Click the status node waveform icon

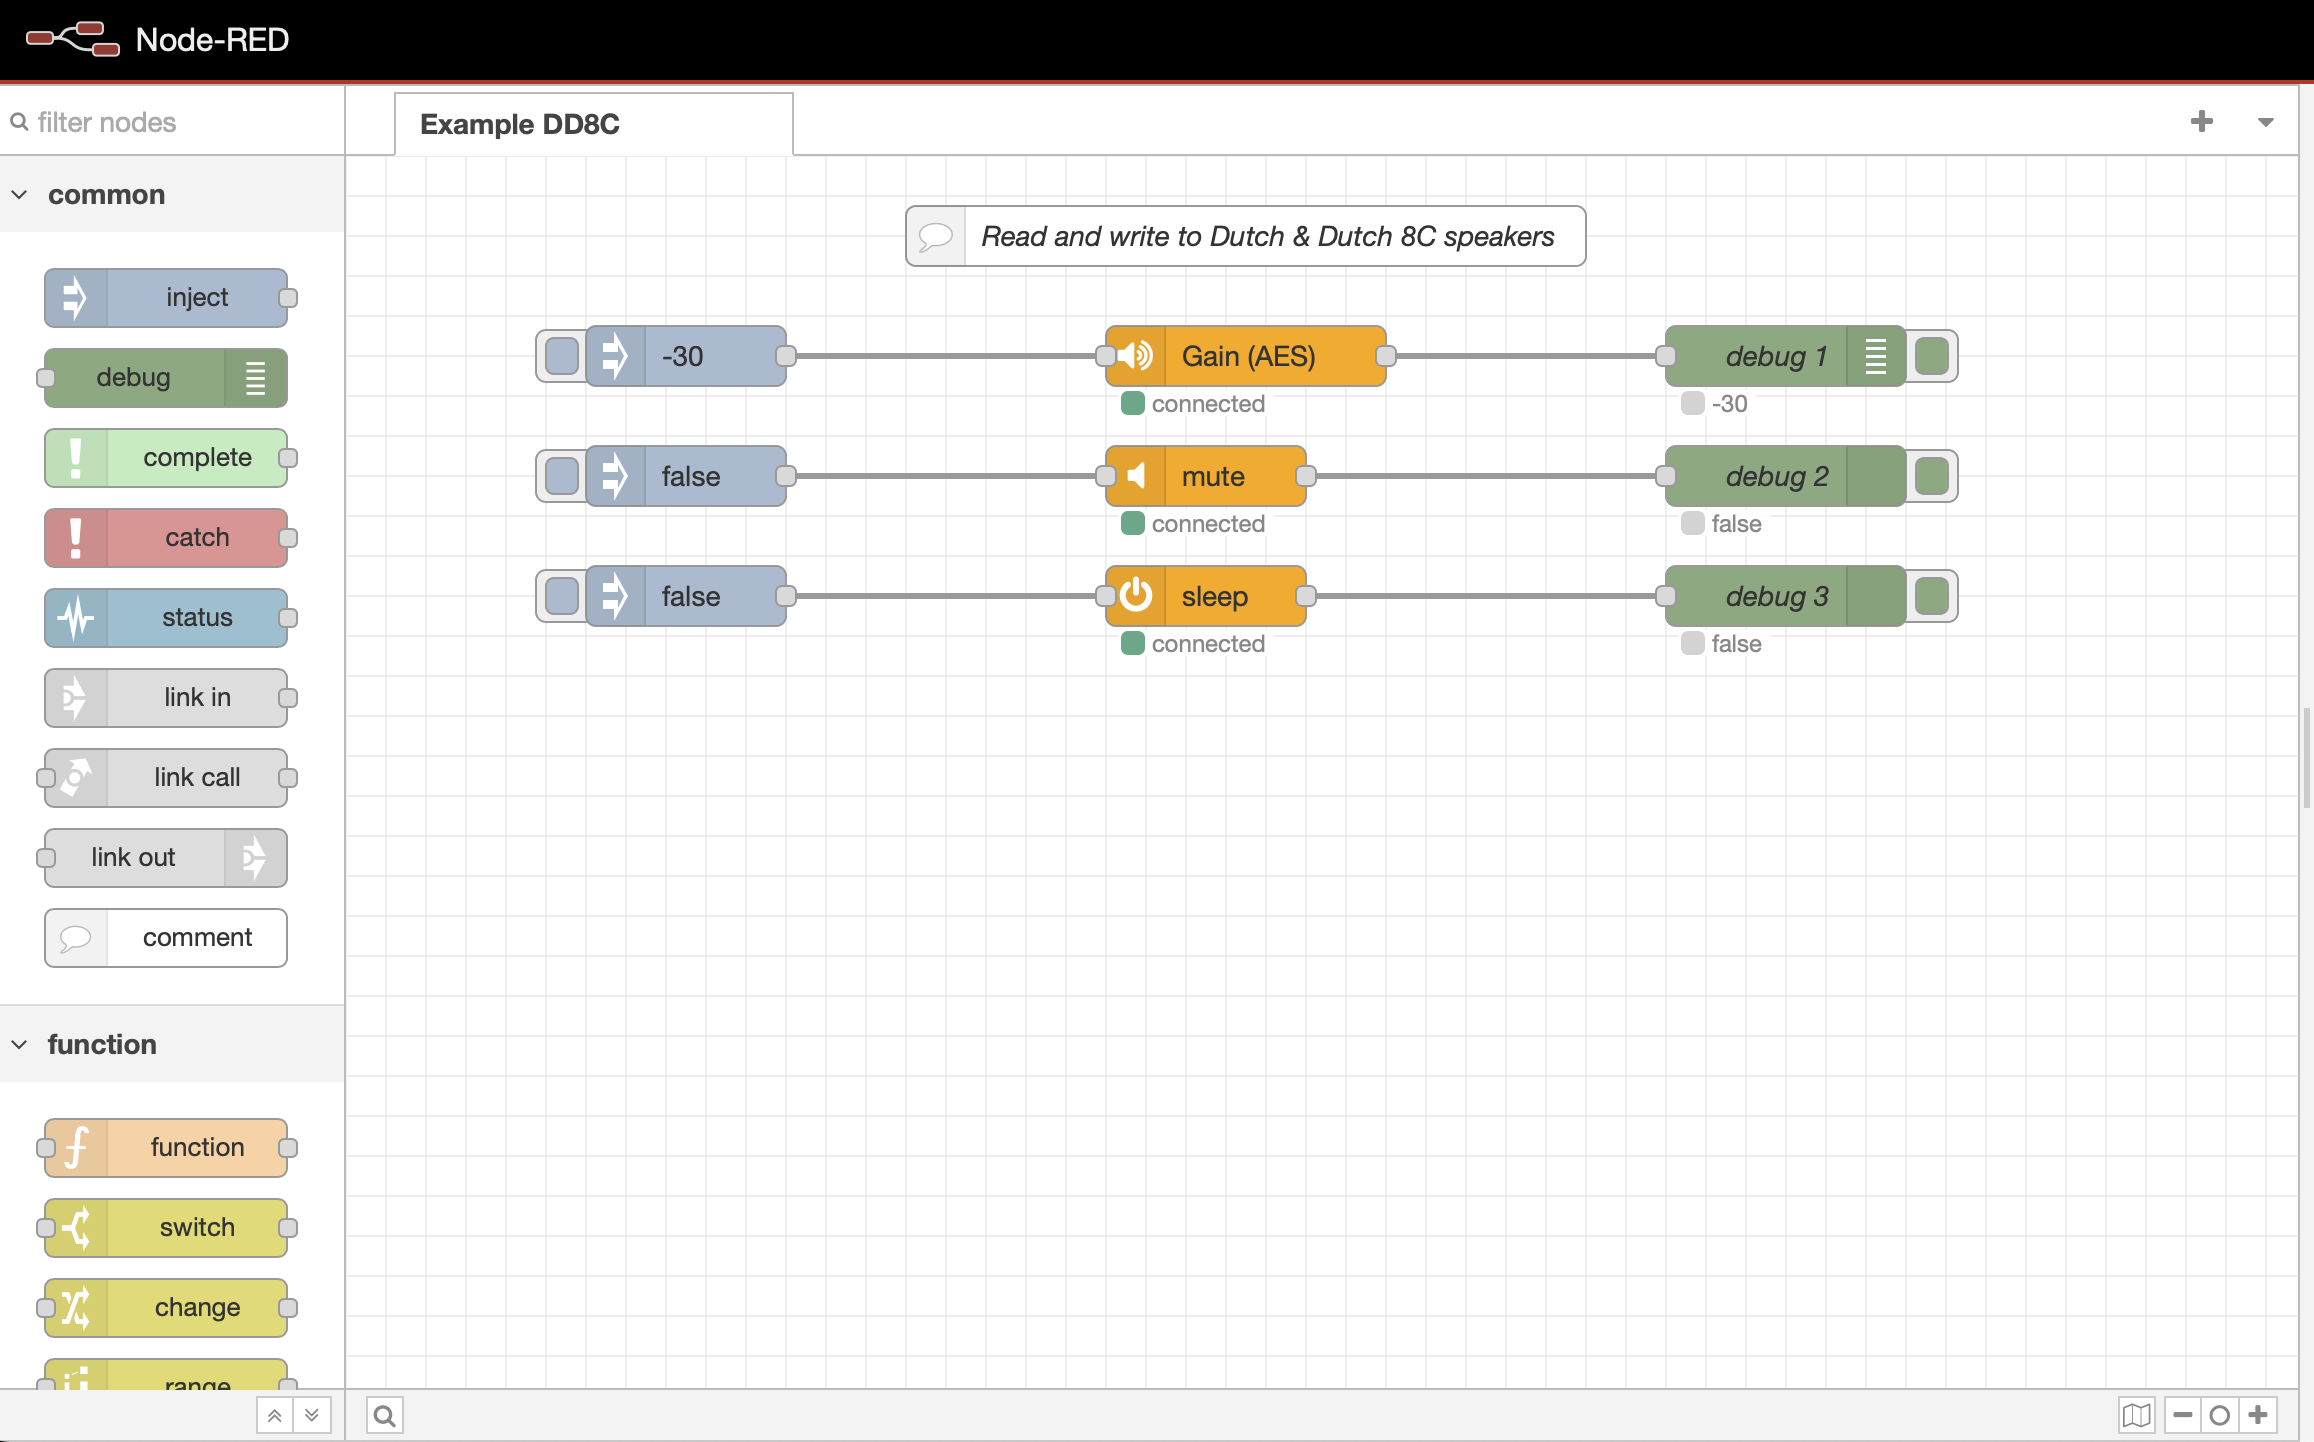76,616
